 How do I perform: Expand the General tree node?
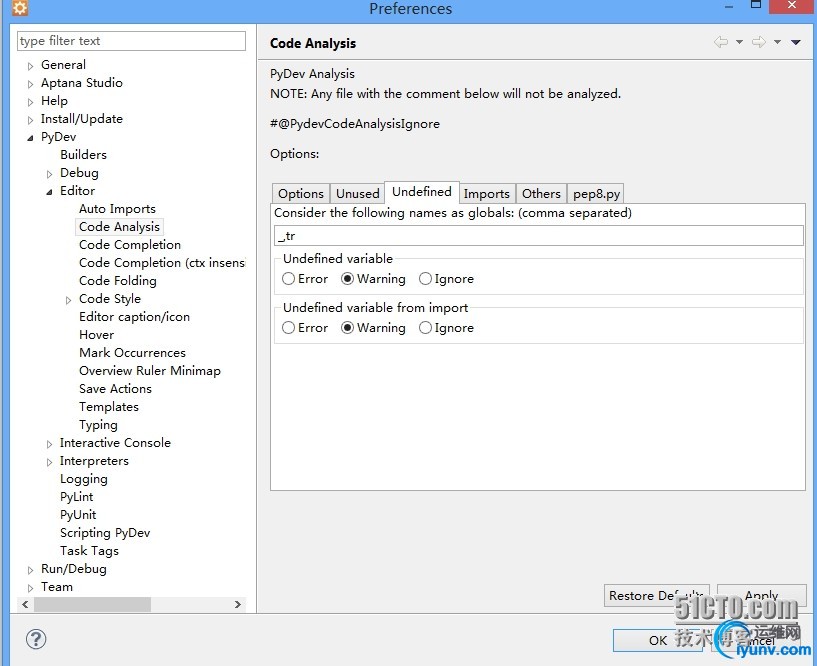(x=30, y=66)
